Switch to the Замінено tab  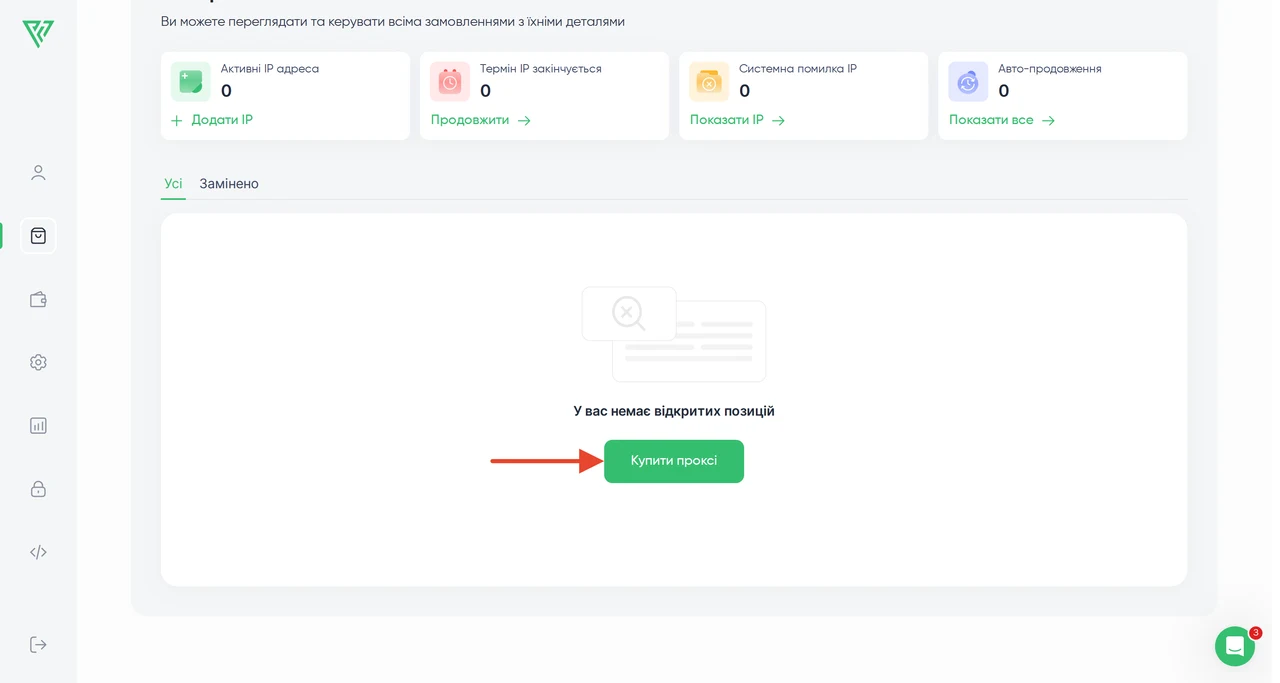229,184
